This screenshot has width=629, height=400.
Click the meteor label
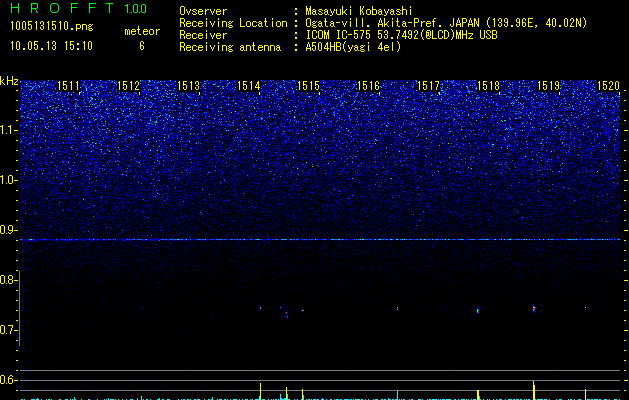coord(142,31)
